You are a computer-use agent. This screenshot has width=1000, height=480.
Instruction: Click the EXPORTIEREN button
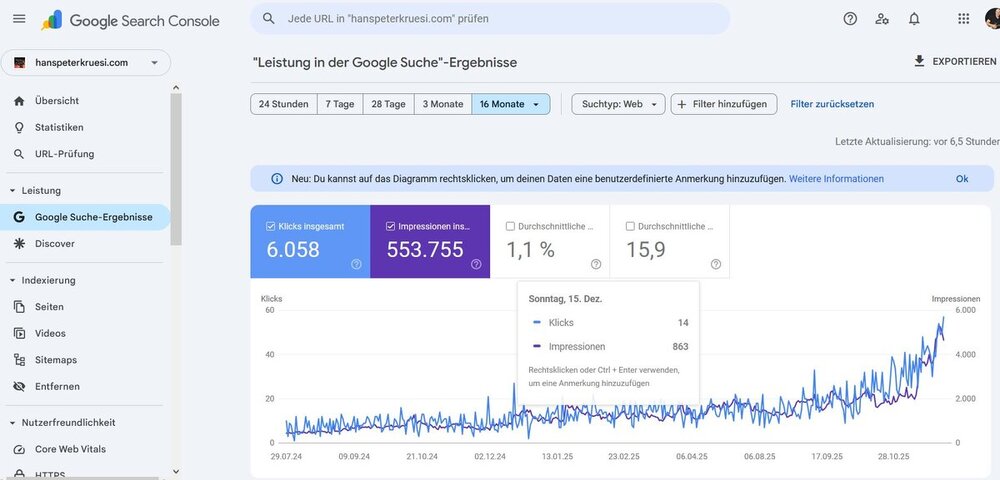(955, 61)
